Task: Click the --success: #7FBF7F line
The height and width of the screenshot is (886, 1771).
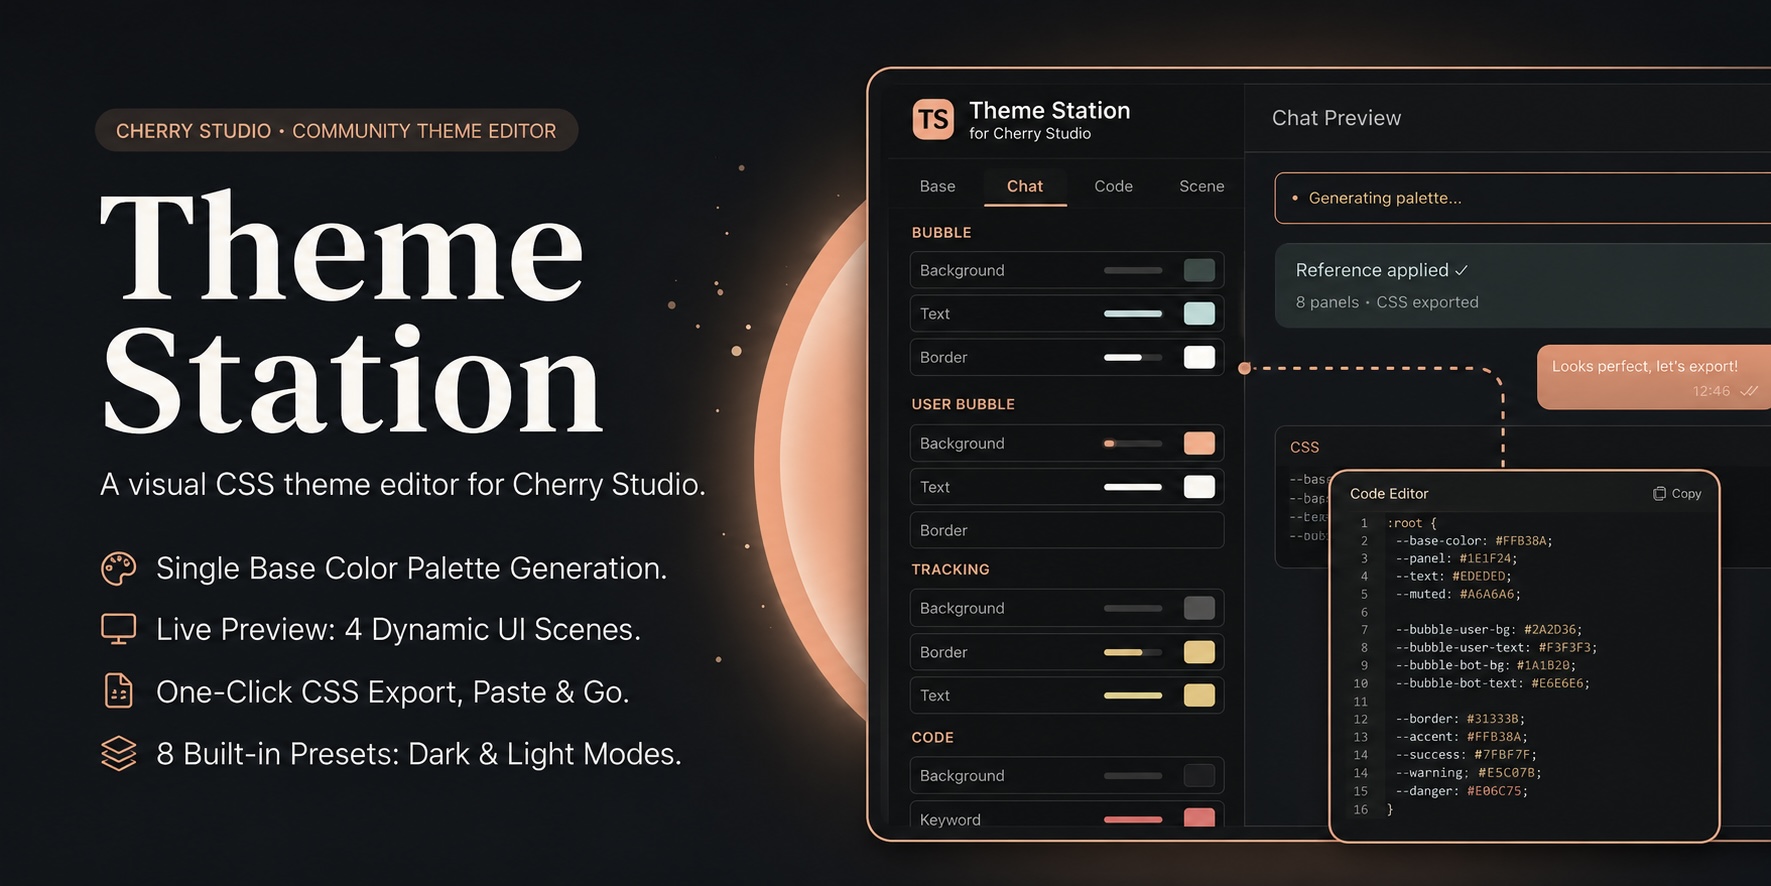Action: (x=1466, y=755)
